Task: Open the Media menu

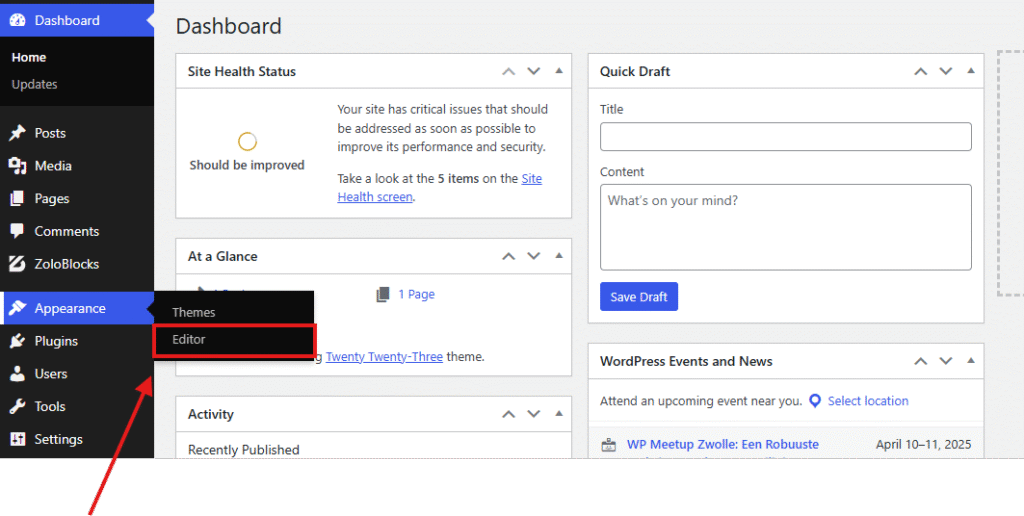Action: pos(77,166)
